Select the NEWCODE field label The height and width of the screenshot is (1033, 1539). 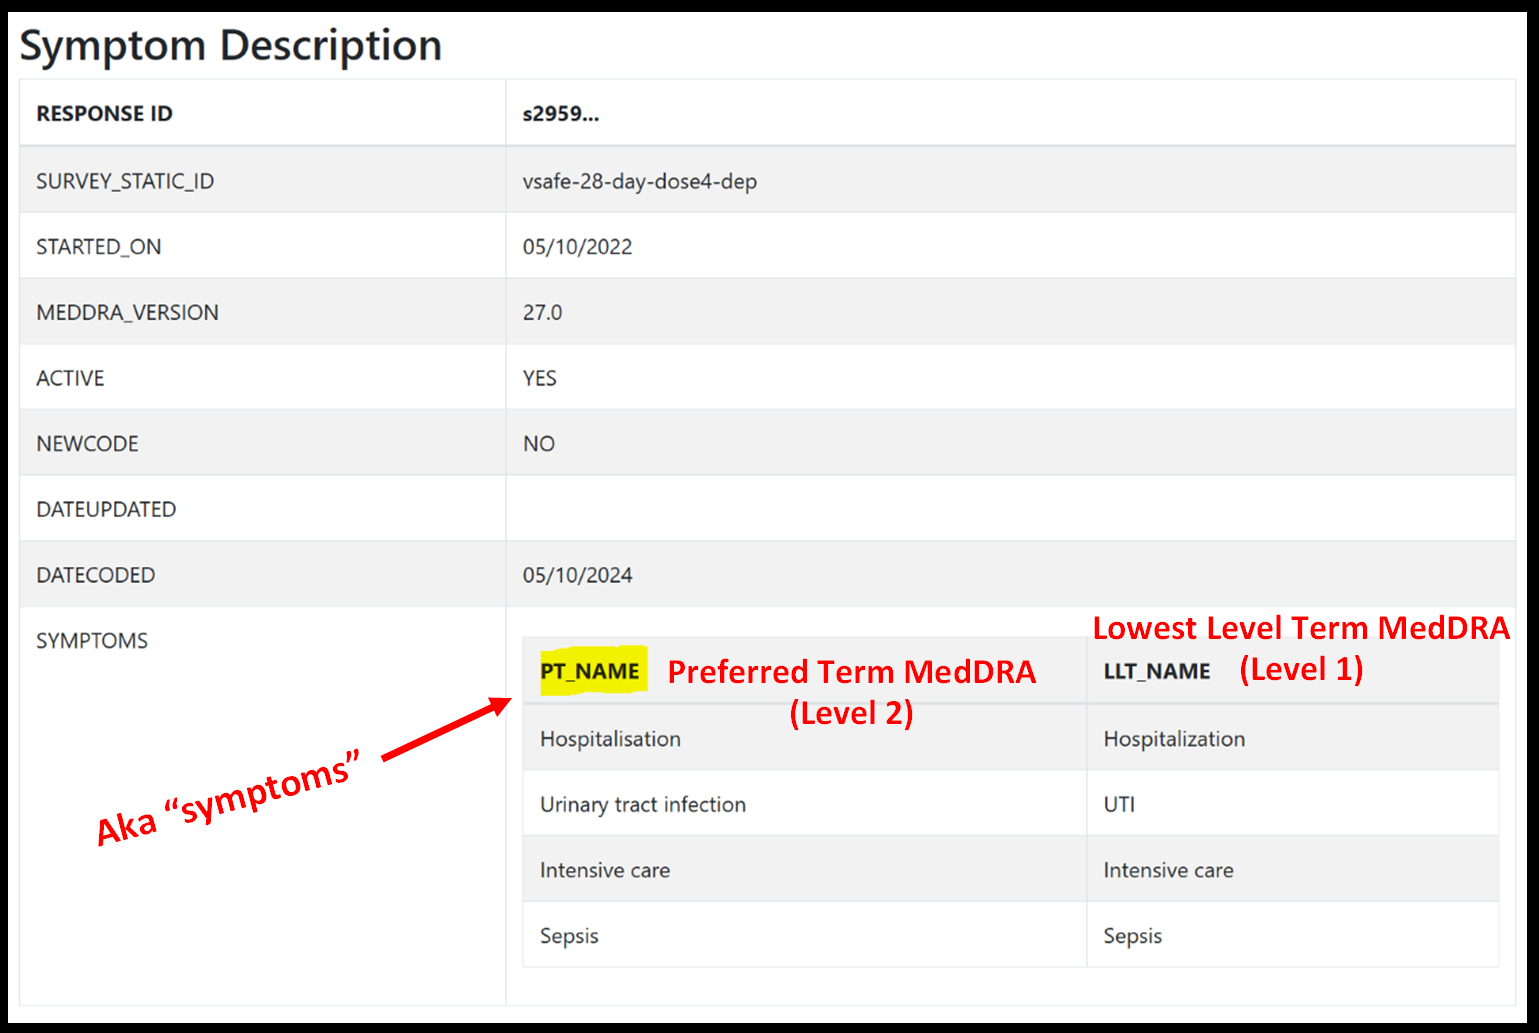[87, 444]
